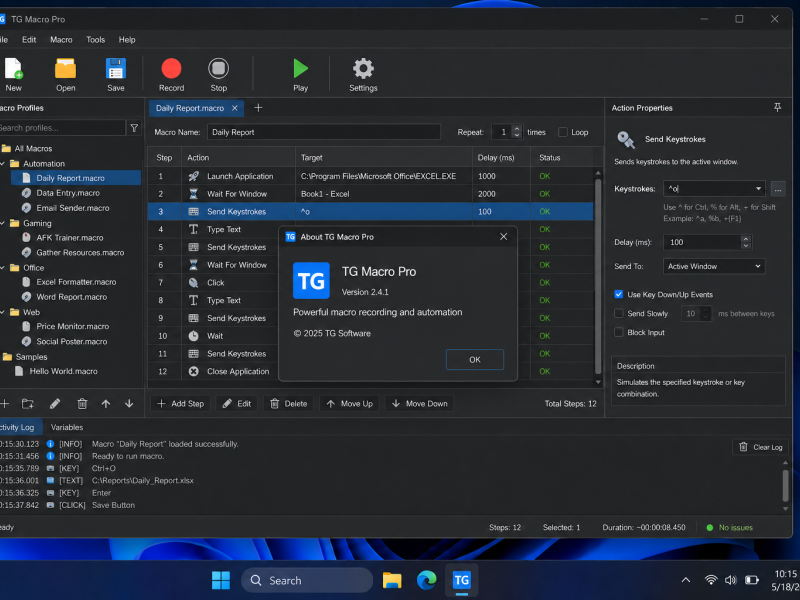Screen dimensions: 800x600
Task: Click OK in the About dialog
Action: click(x=474, y=360)
